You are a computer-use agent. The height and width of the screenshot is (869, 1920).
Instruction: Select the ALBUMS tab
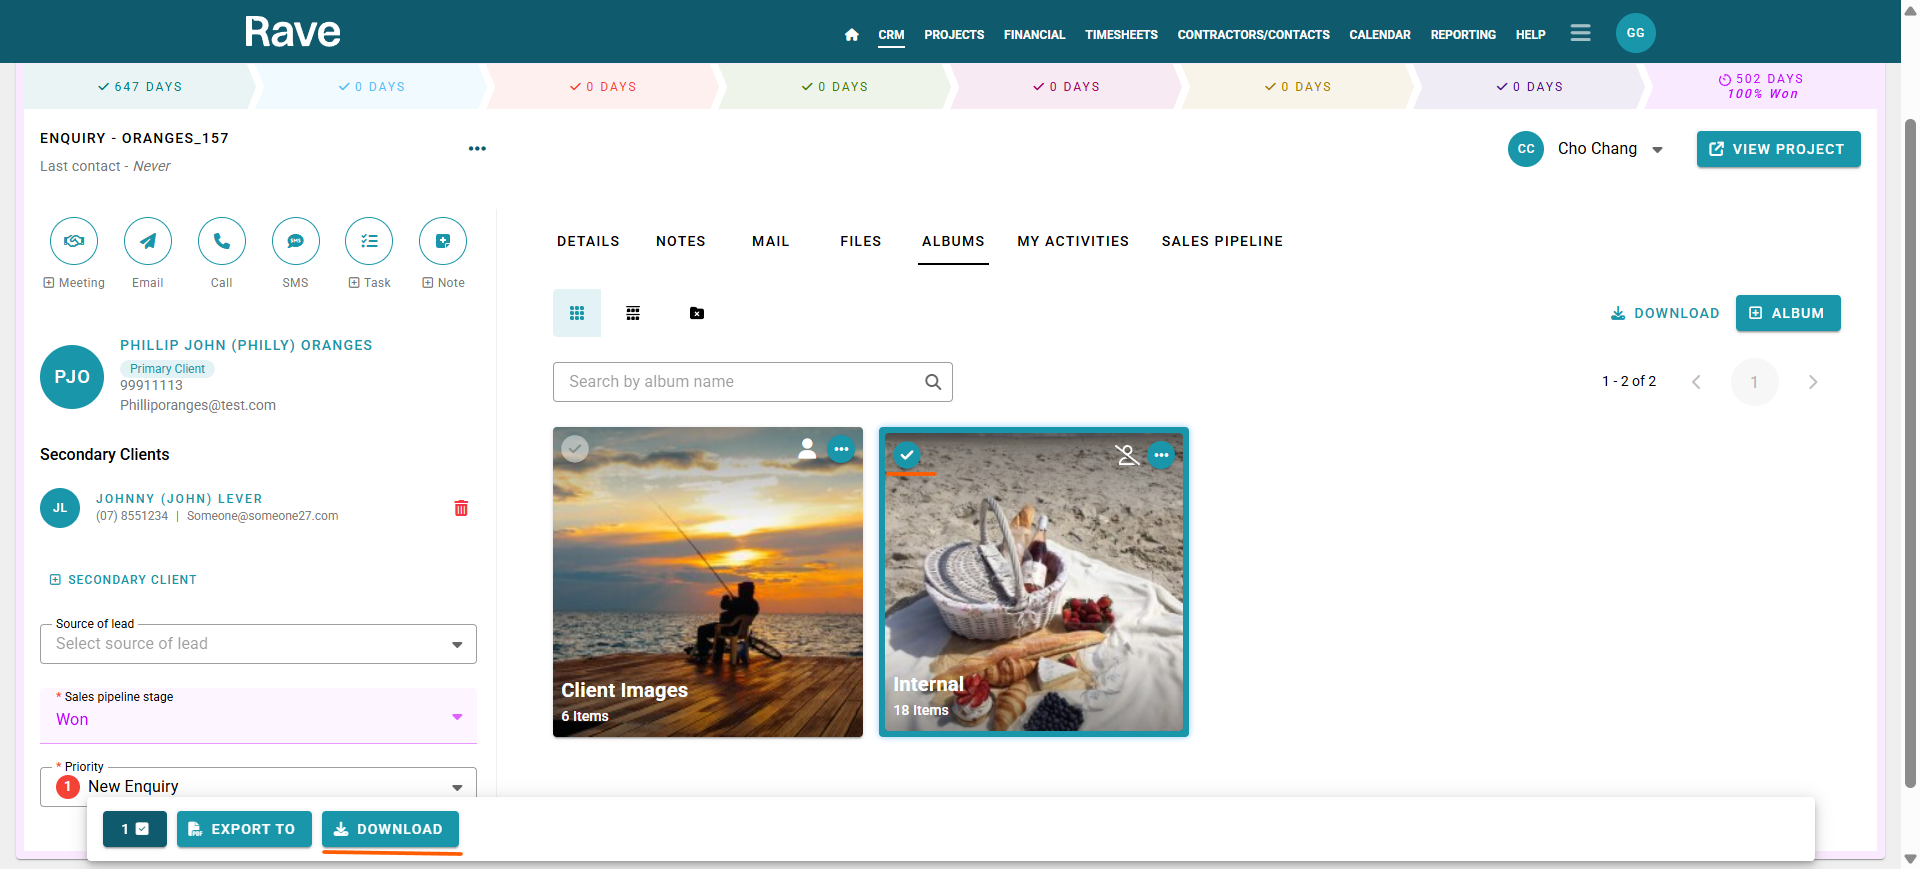(953, 241)
